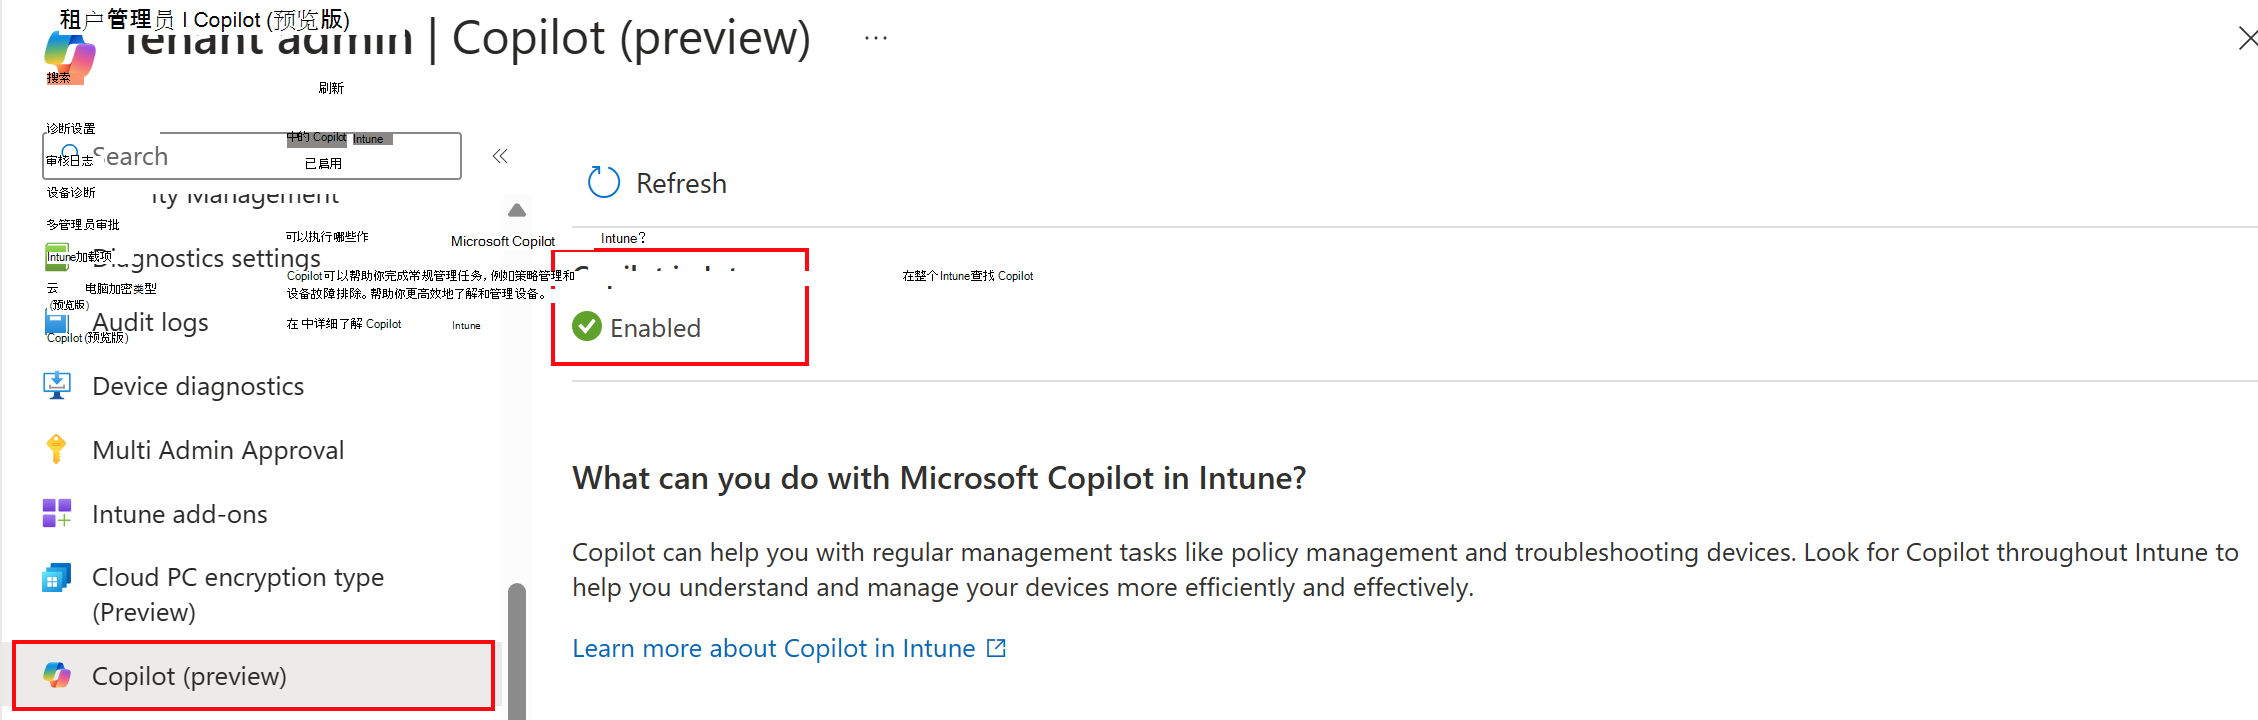
Task: Click the Copilot (preview) page title
Action: click(x=631, y=38)
